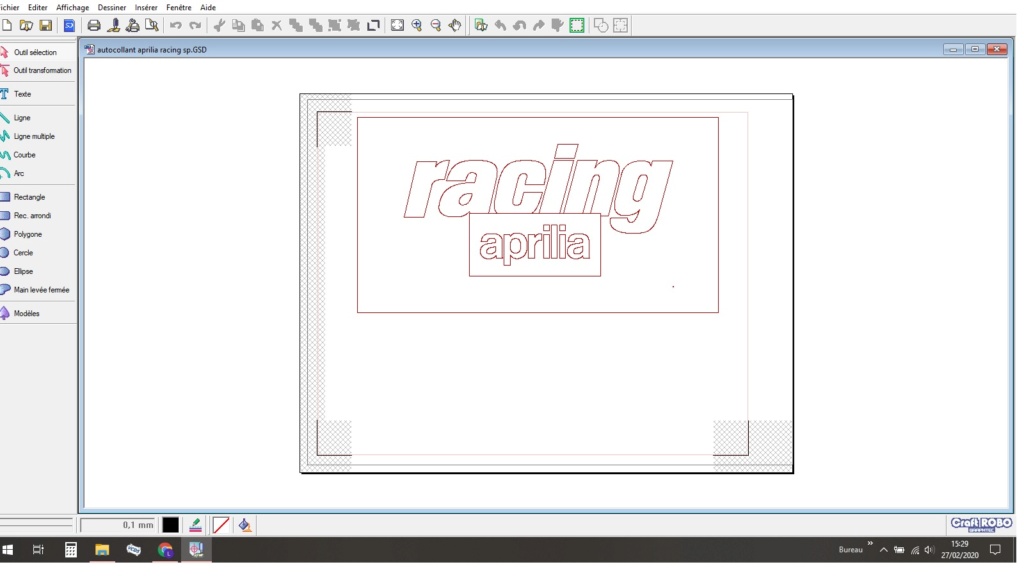Click the no-fill red slash swatch
This screenshot has height=576, width=1024.
click(221, 525)
